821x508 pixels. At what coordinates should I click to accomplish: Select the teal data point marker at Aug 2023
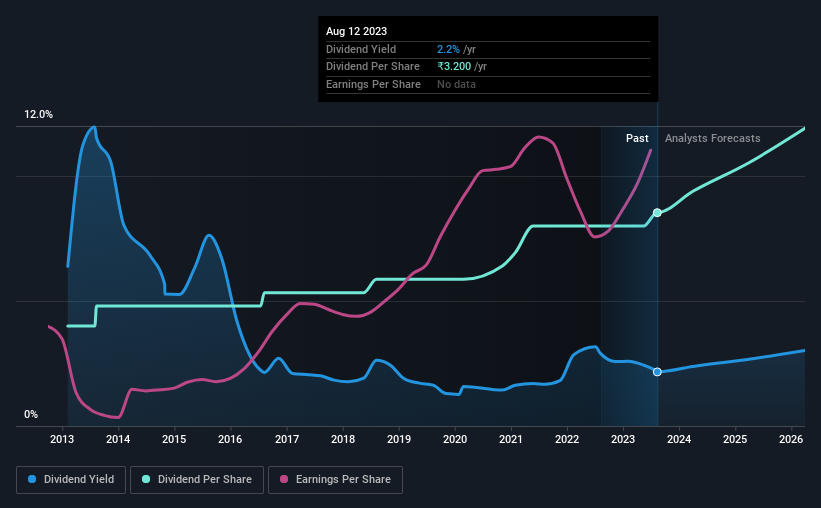(657, 213)
